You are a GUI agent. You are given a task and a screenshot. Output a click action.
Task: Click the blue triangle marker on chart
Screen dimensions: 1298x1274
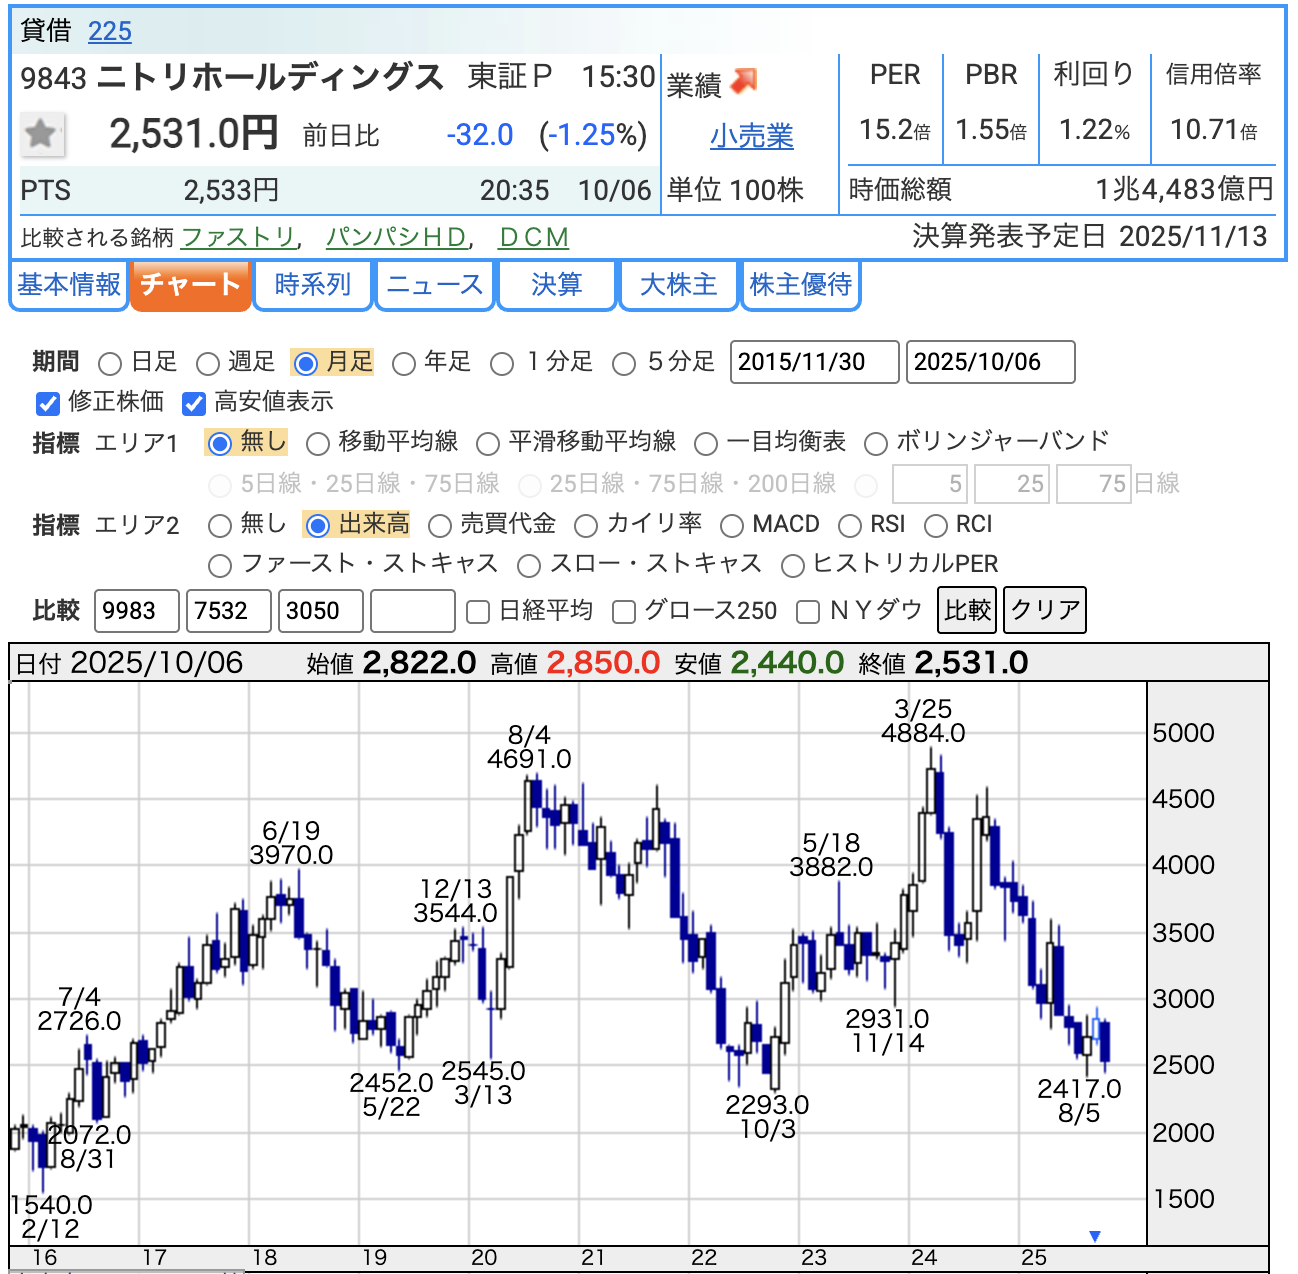pyautogui.click(x=1095, y=1236)
